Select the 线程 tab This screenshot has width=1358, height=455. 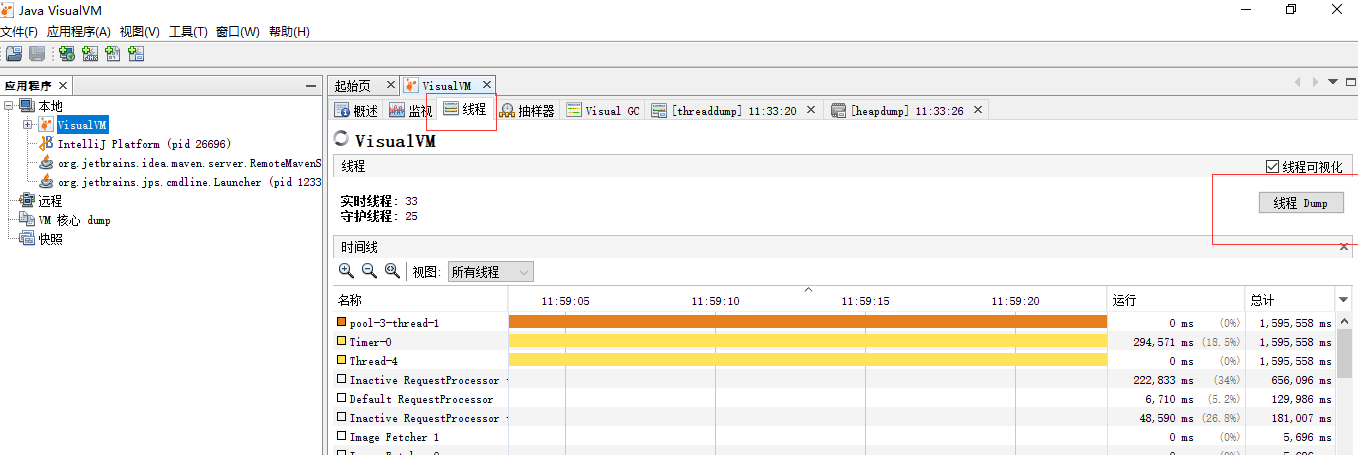click(x=465, y=109)
